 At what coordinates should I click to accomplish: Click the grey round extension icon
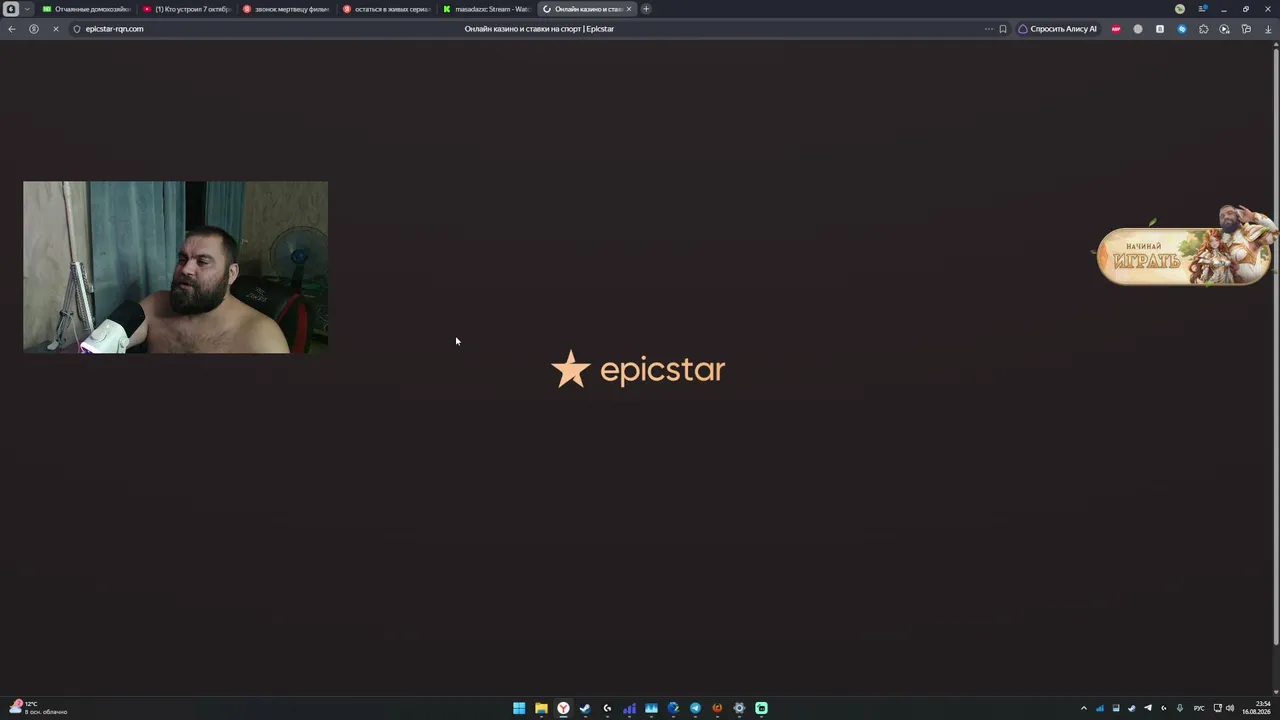pyautogui.click(x=1138, y=29)
